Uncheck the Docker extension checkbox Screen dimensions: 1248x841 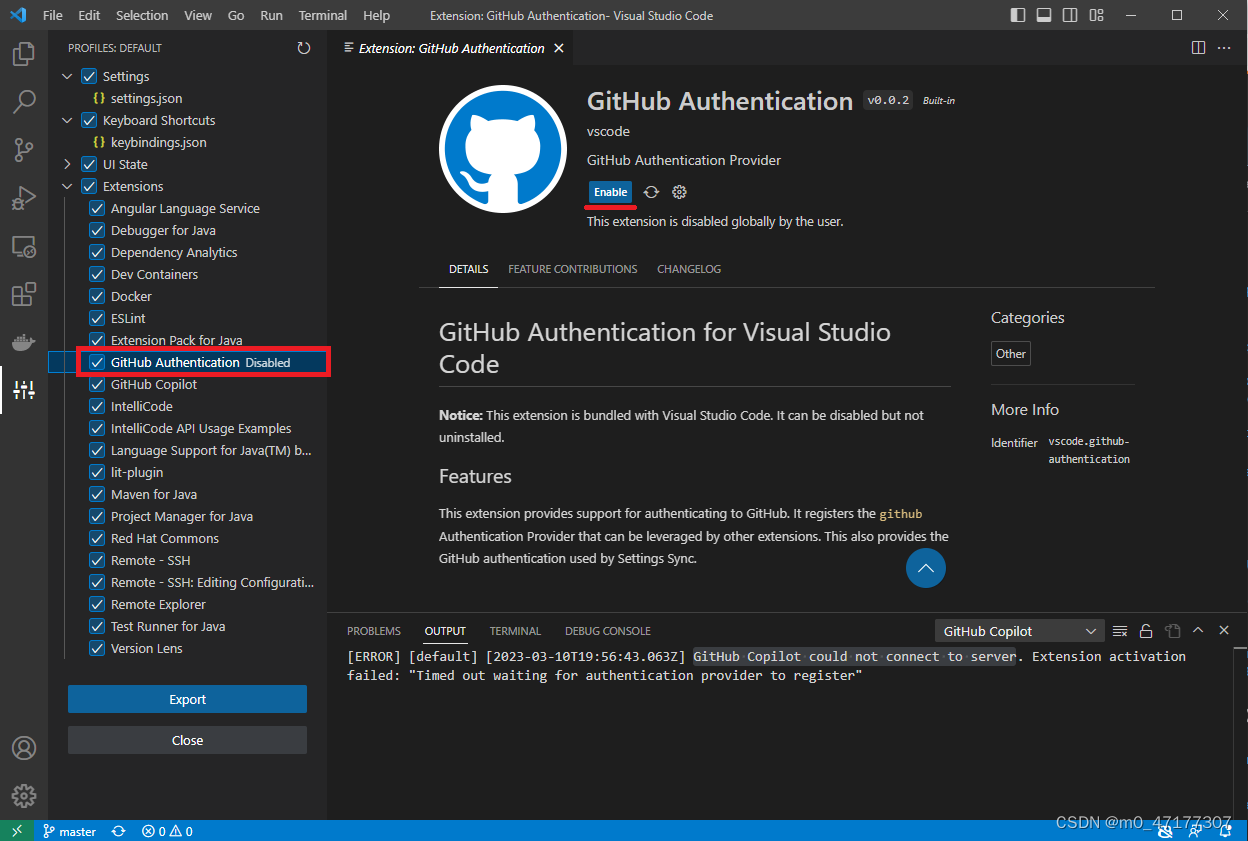[97, 296]
